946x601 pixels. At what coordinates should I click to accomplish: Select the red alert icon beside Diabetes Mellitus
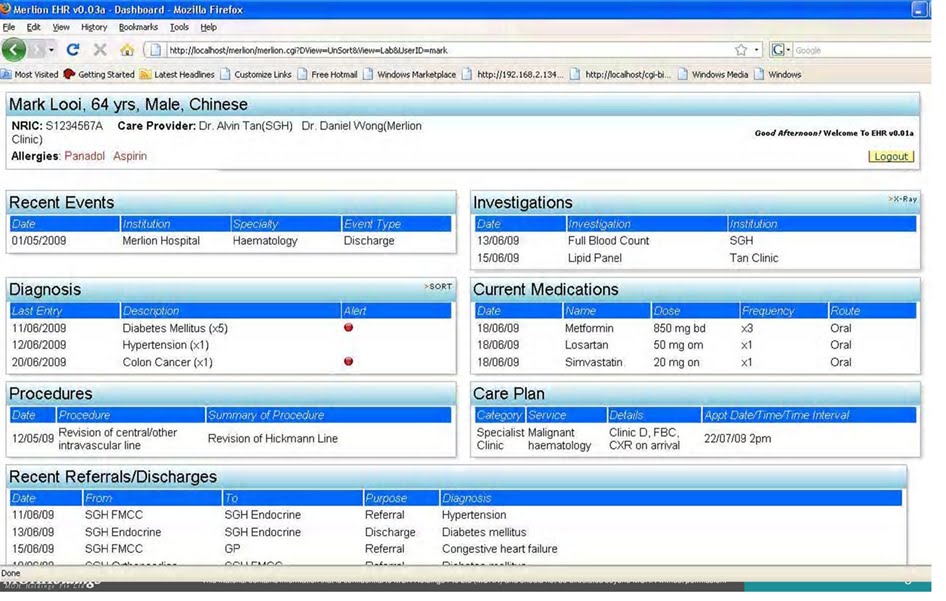(x=348, y=328)
